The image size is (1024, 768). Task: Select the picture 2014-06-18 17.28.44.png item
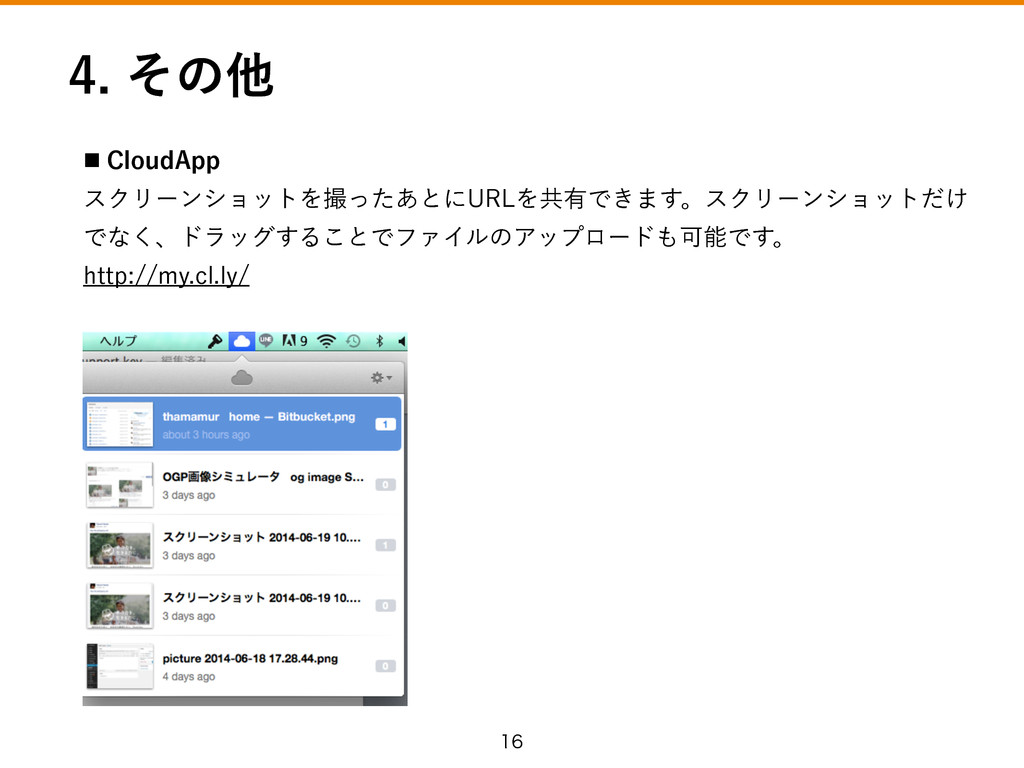click(242, 666)
